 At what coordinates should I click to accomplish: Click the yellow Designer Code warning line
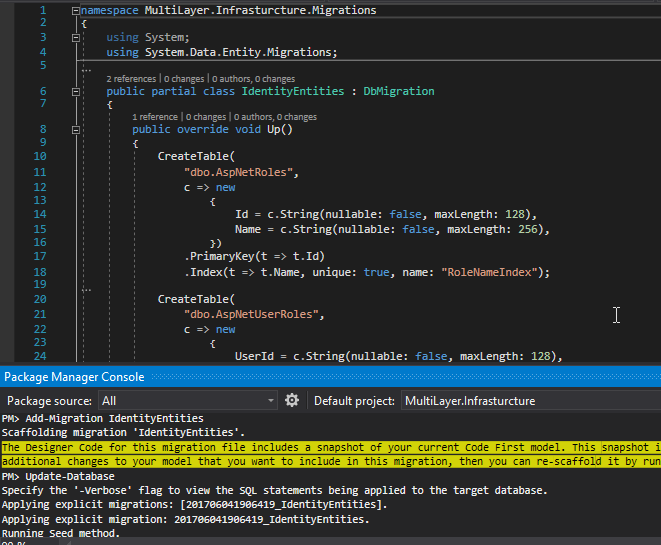(x=331, y=447)
